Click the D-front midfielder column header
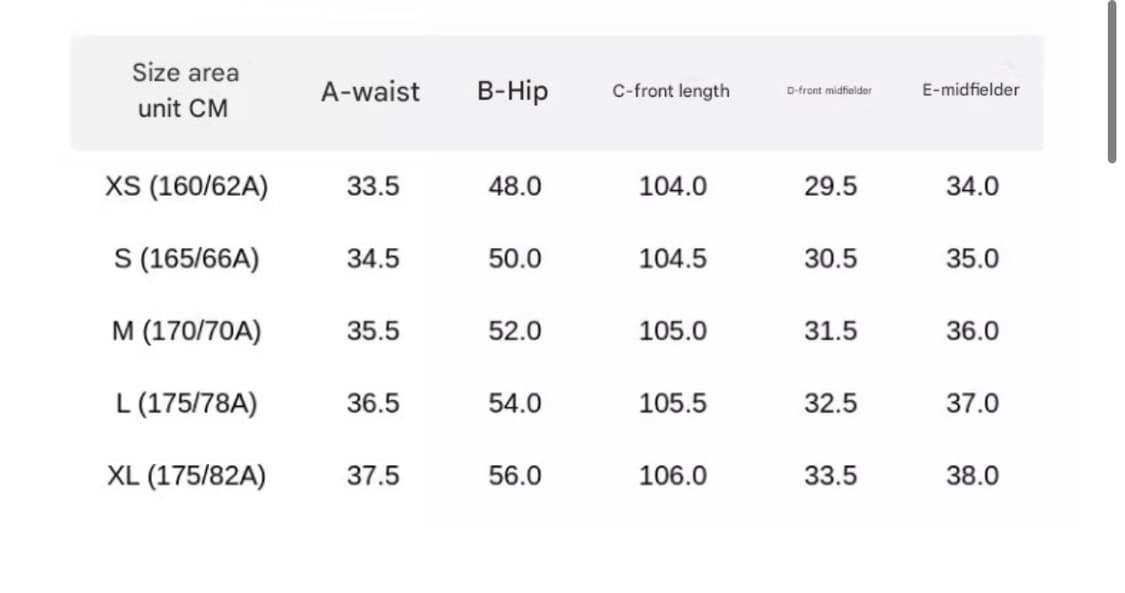Screen dimensions: 1125x593 coord(829,90)
